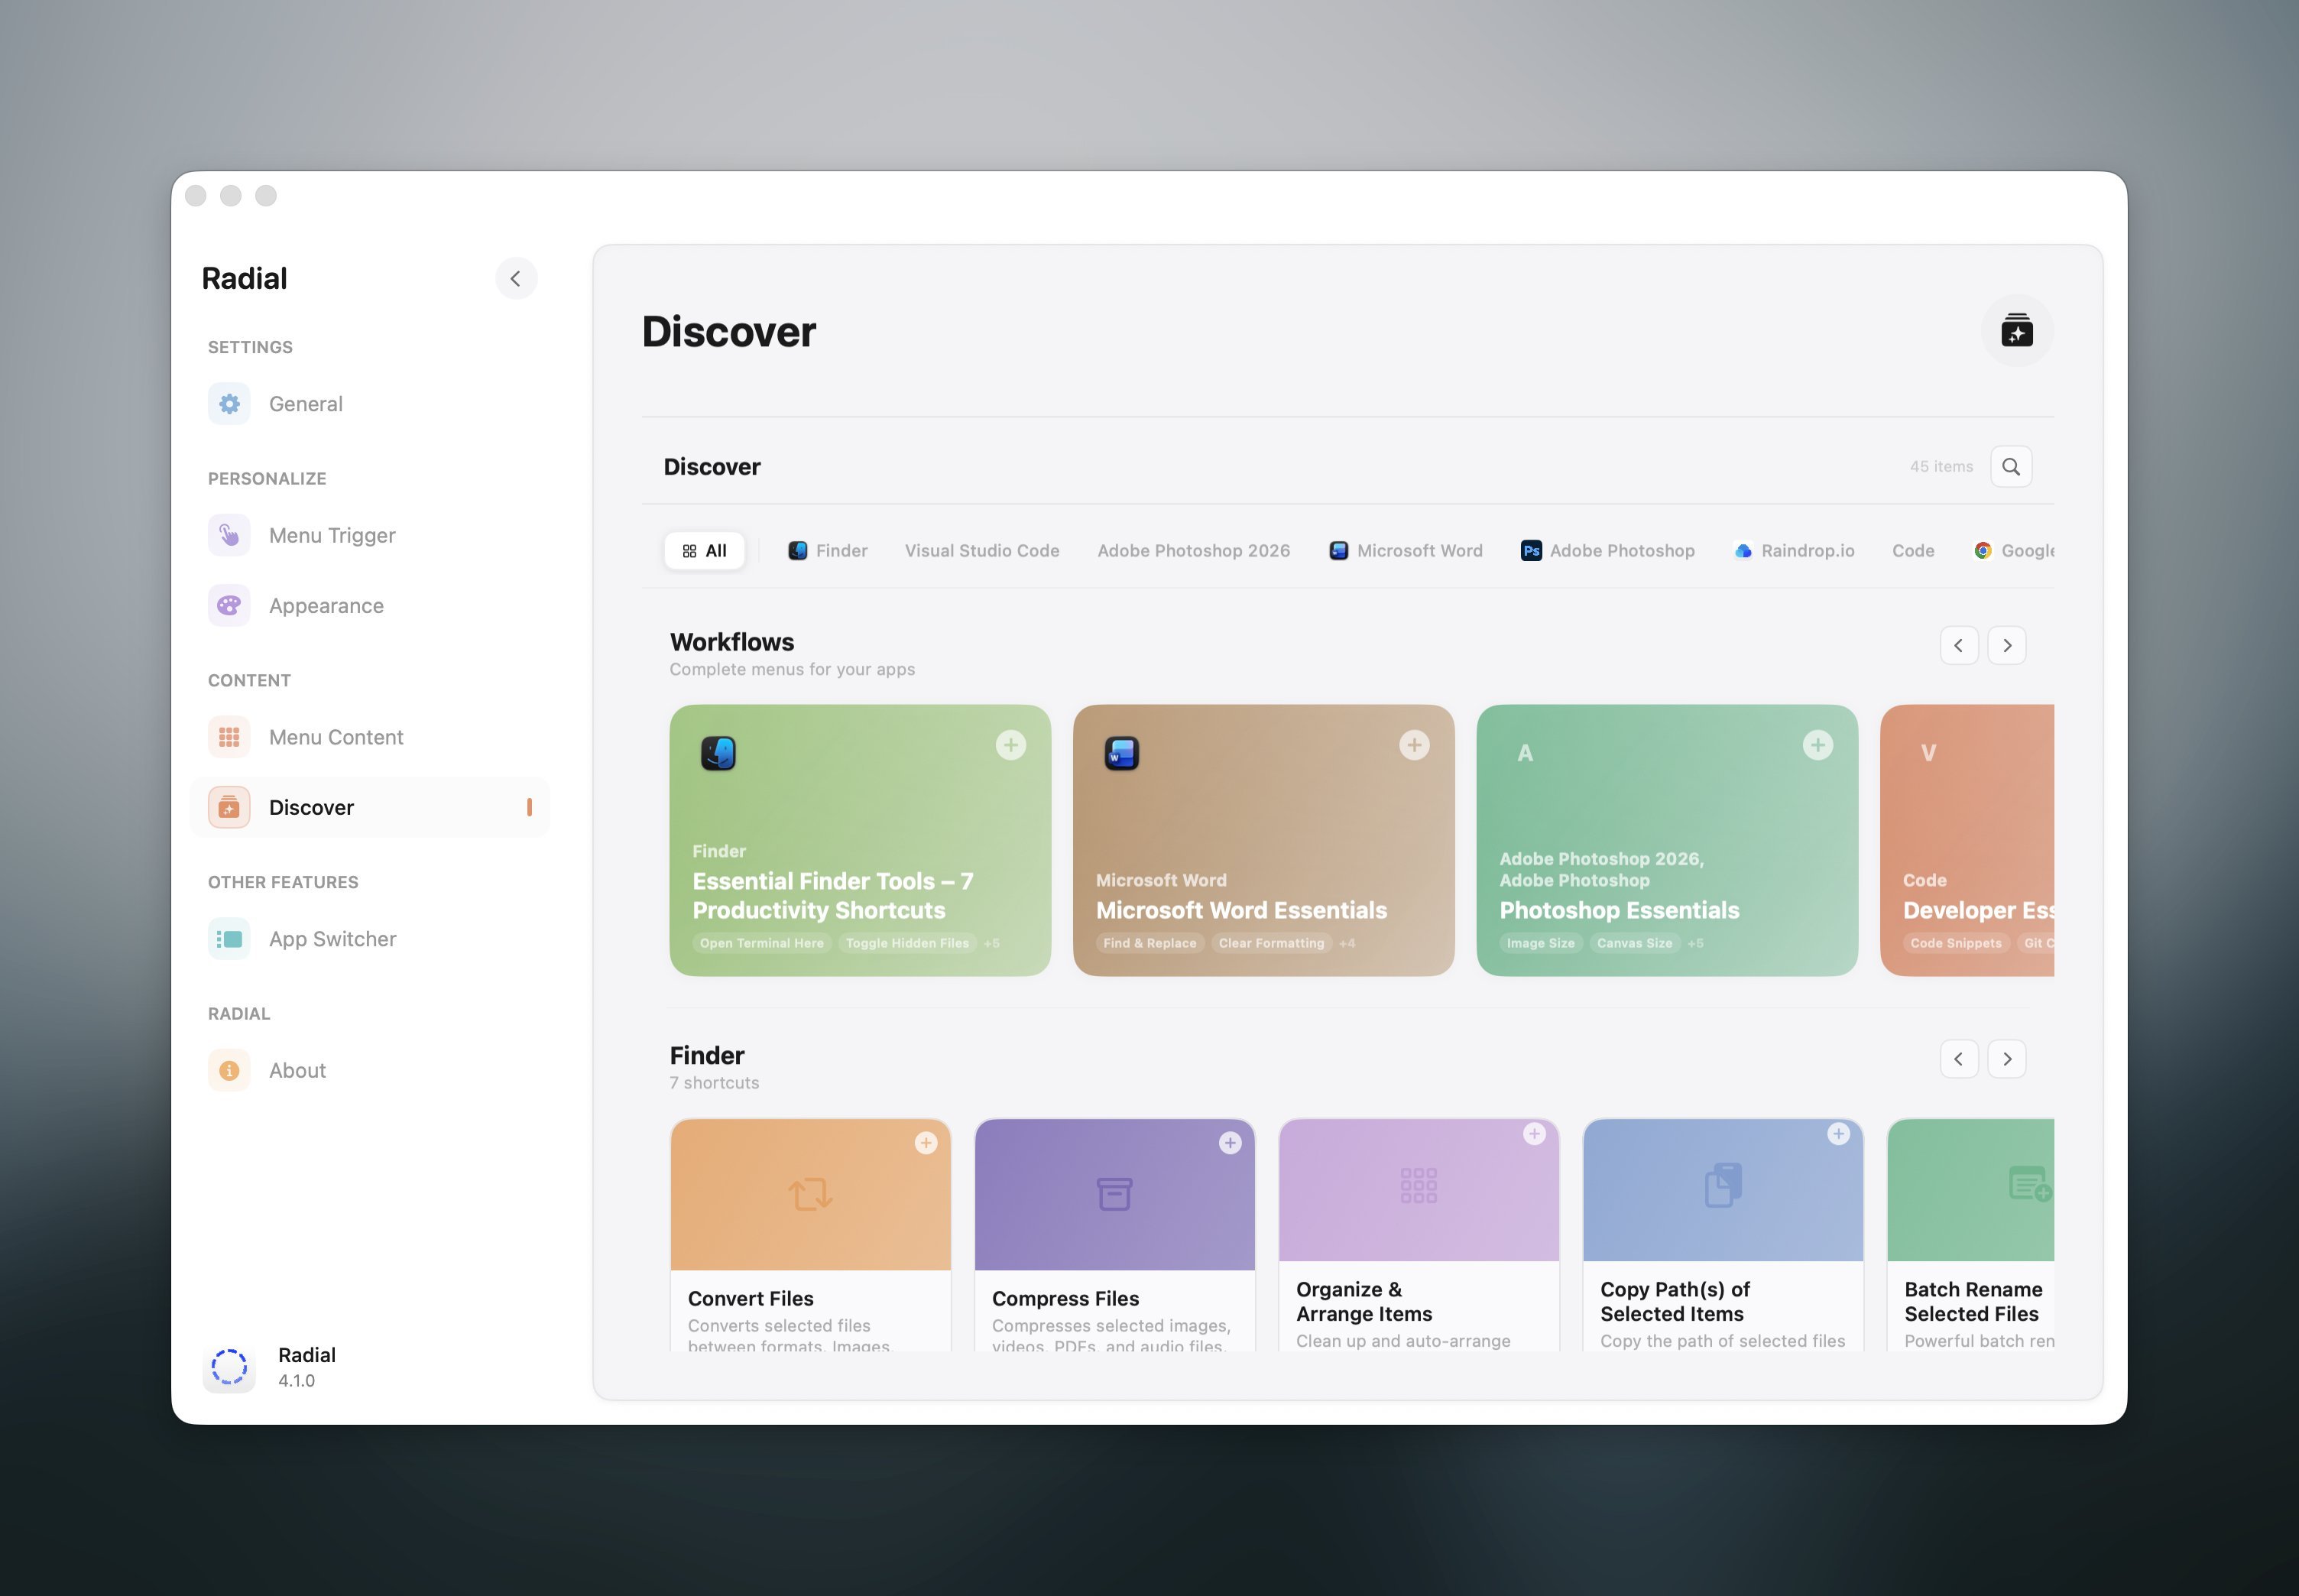Advance the Workflows carousel with the right arrow
The width and height of the screenshot is (2299, 1596).
(x=2007, y=645)
